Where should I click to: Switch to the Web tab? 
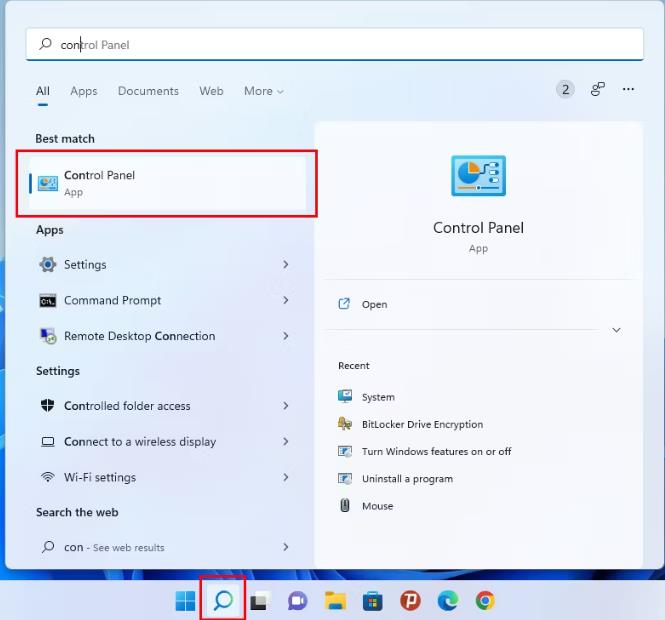point(211,91)
